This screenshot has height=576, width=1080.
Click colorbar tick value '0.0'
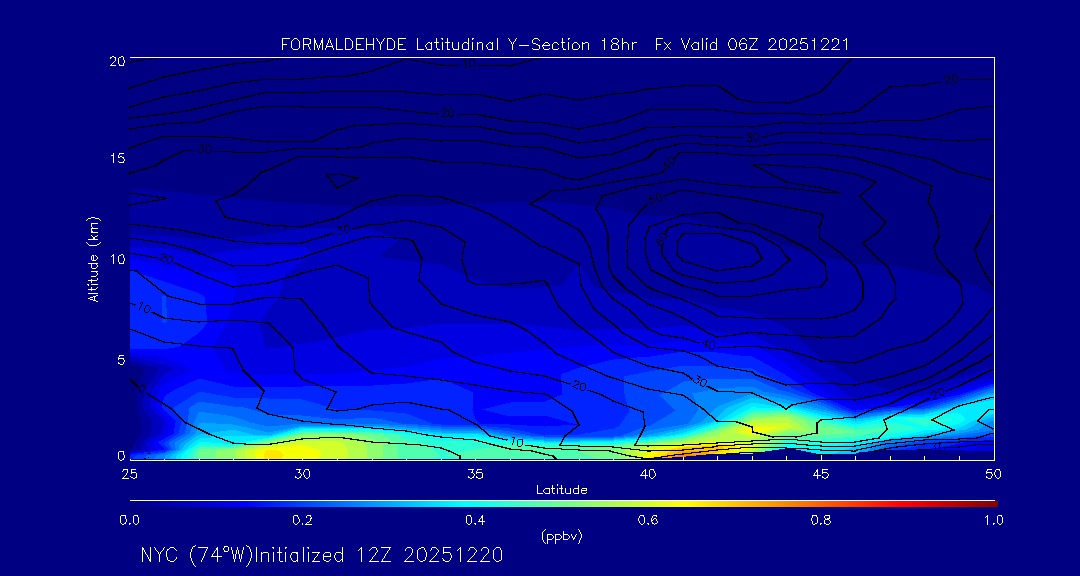point(129,520)
